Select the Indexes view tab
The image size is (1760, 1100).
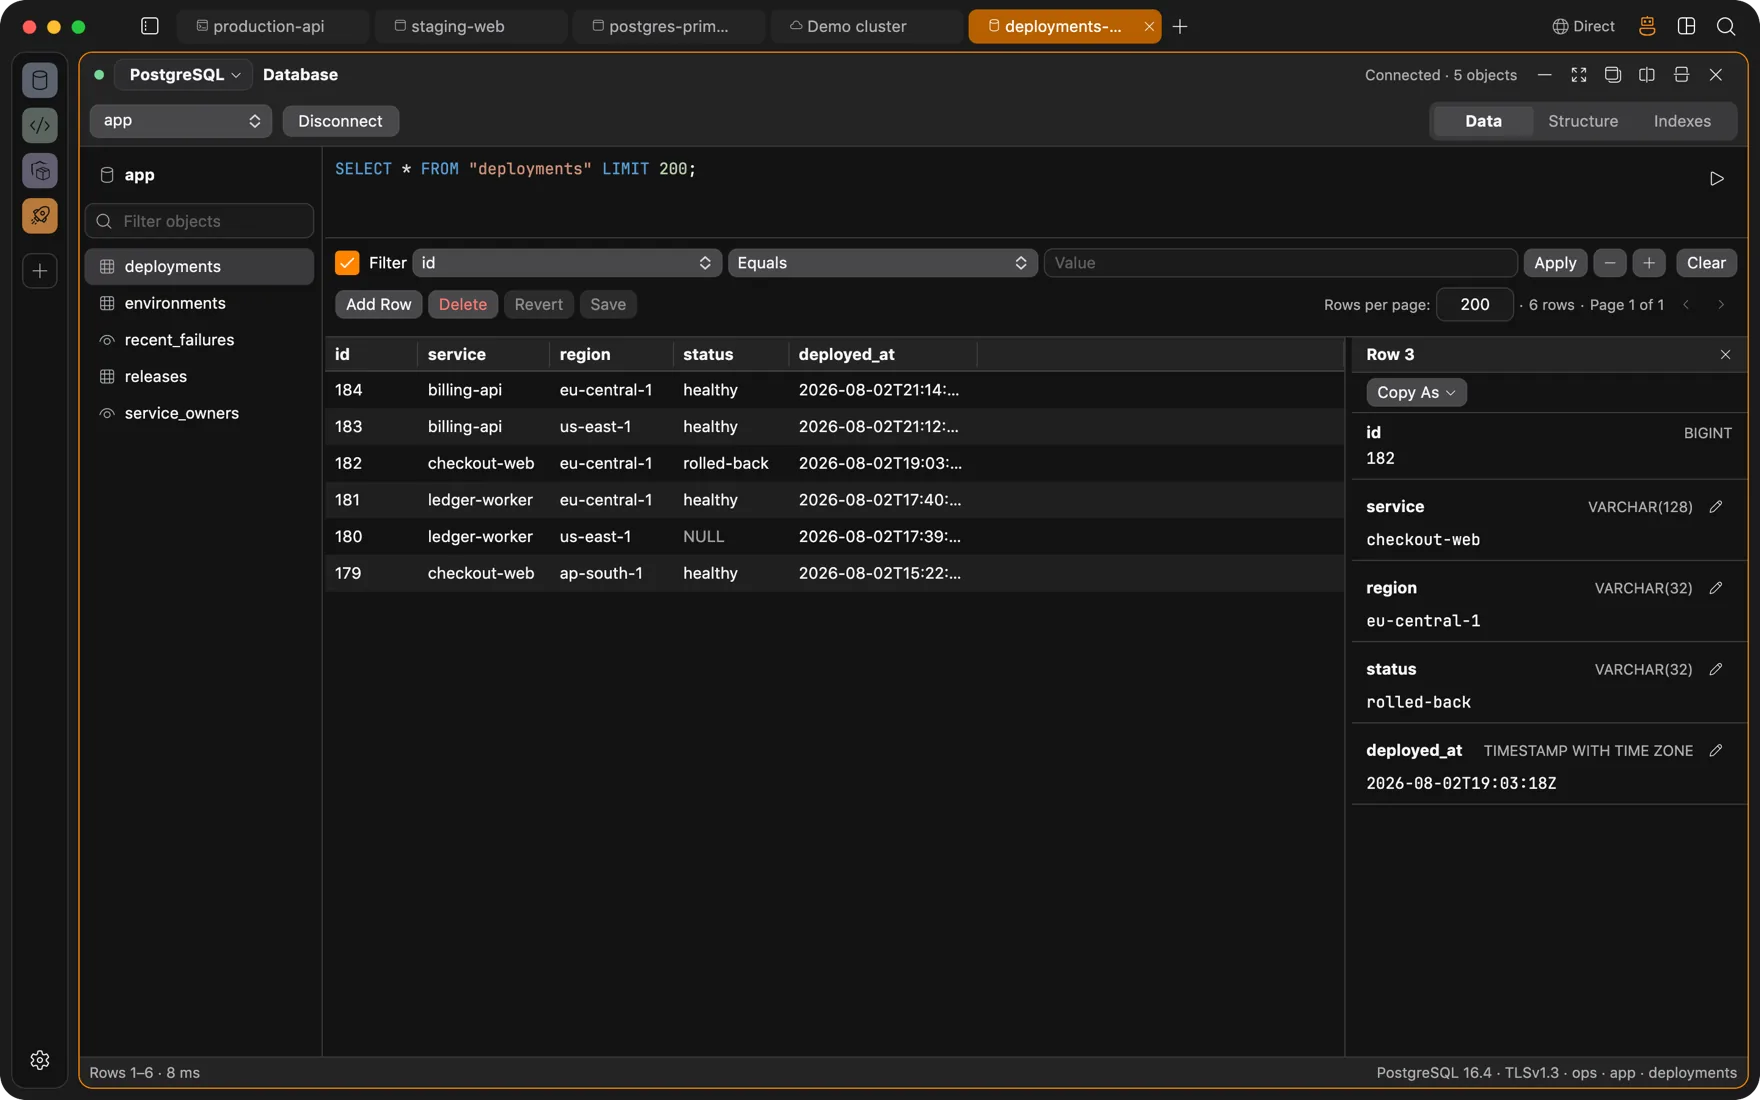[x=1682, y=121]
